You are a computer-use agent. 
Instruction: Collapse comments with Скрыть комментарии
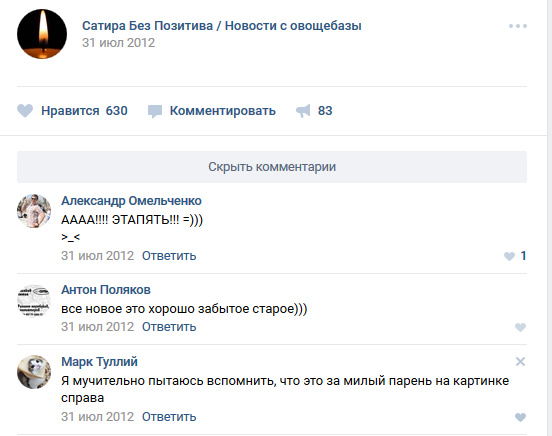(x=272, y=167)
